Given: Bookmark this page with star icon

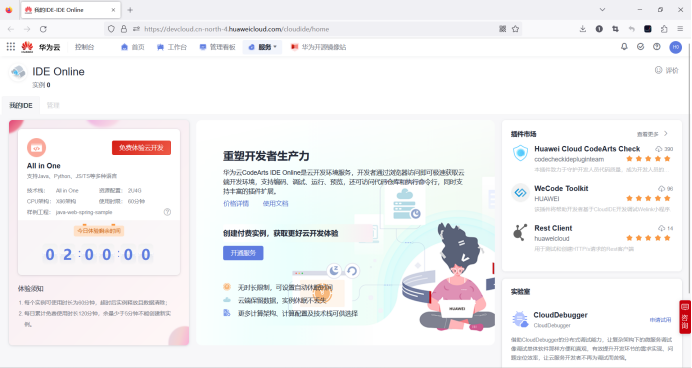Looking at the screenshot, I should coord(515,29).
